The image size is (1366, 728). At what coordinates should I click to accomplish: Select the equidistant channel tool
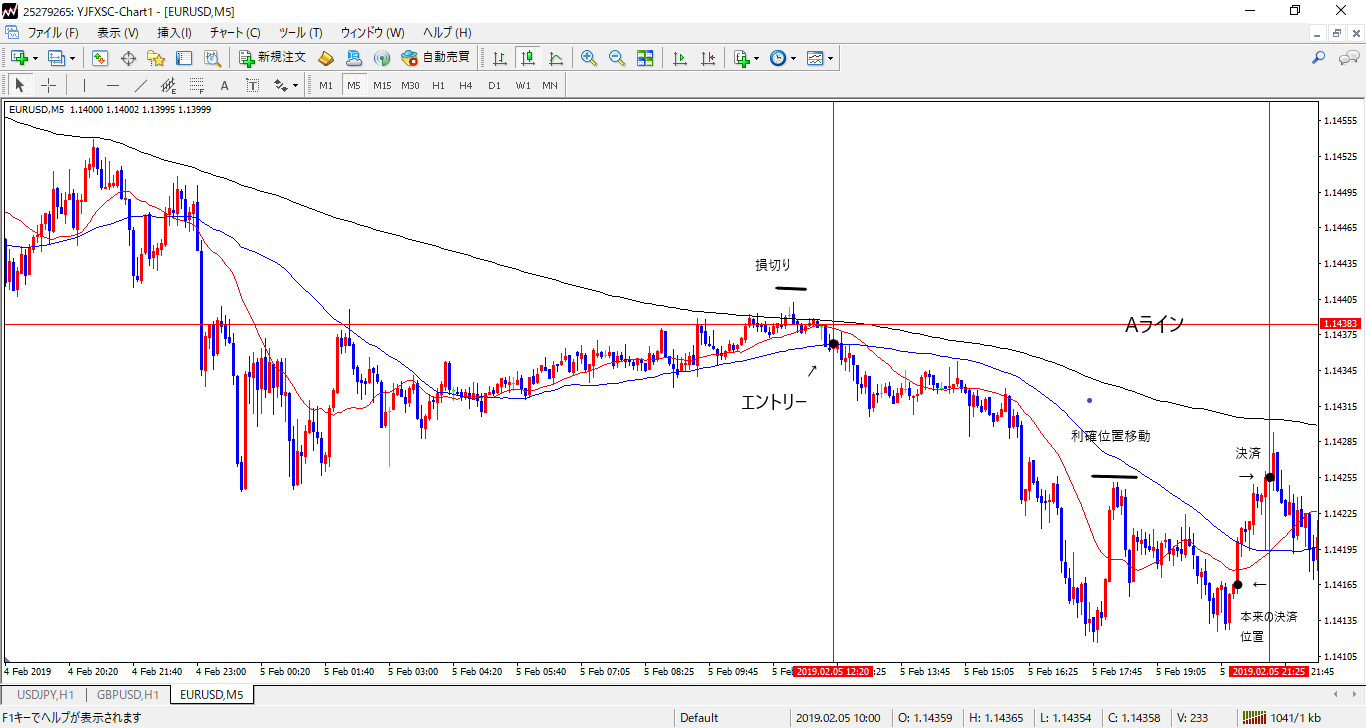[x=168, y=85]
